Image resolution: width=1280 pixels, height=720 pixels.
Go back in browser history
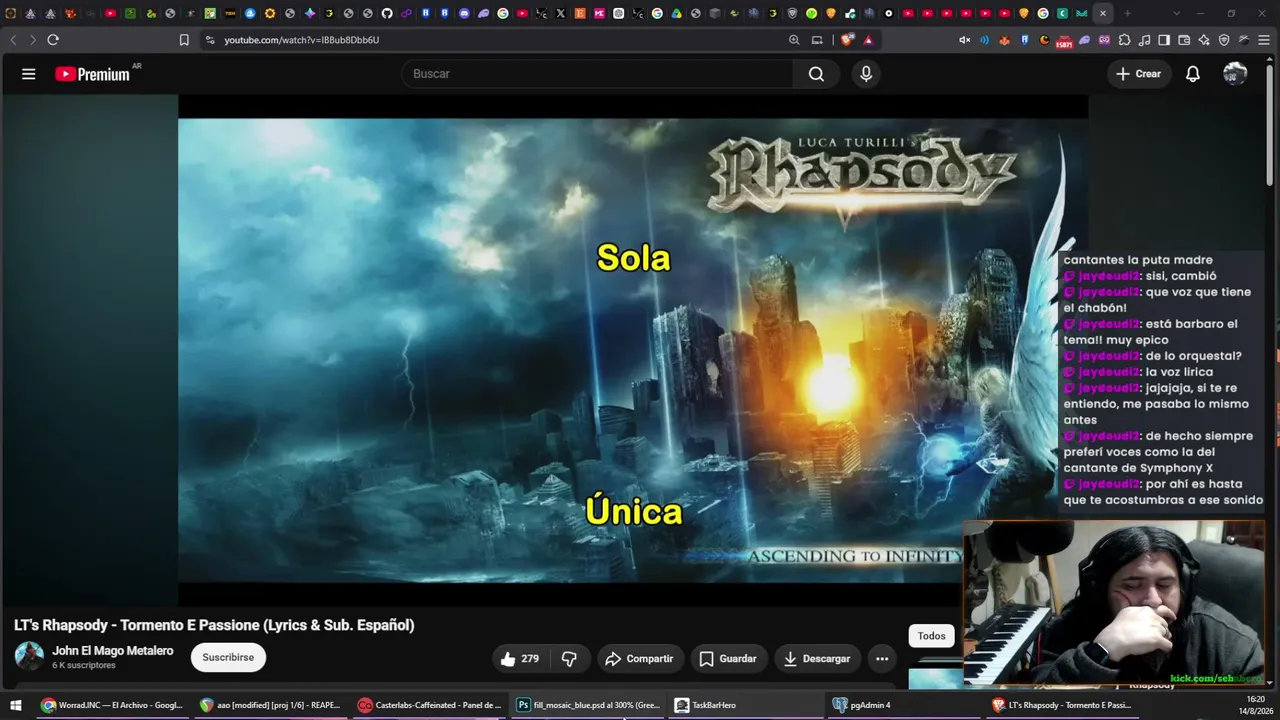tap(13, 40)
